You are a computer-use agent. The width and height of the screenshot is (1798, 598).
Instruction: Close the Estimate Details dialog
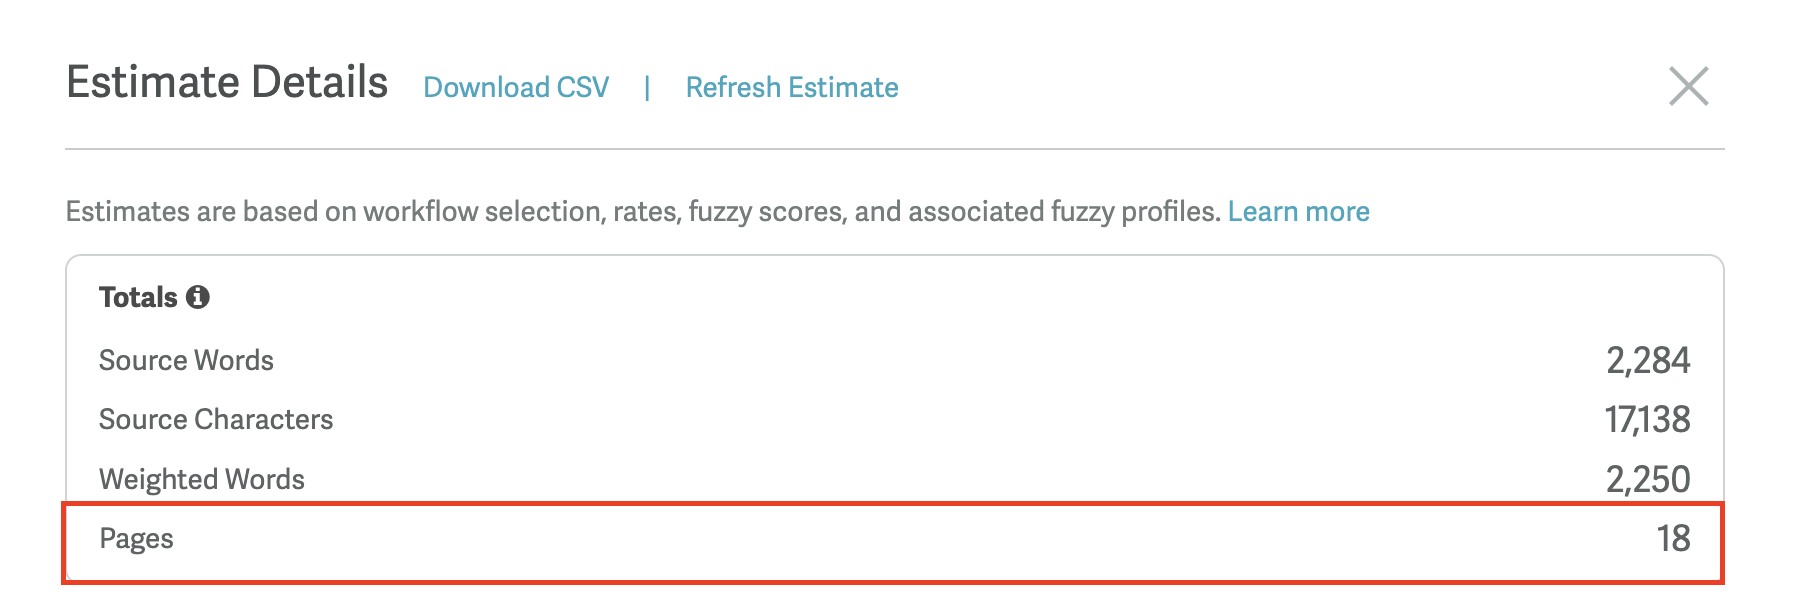[1688, 86]
